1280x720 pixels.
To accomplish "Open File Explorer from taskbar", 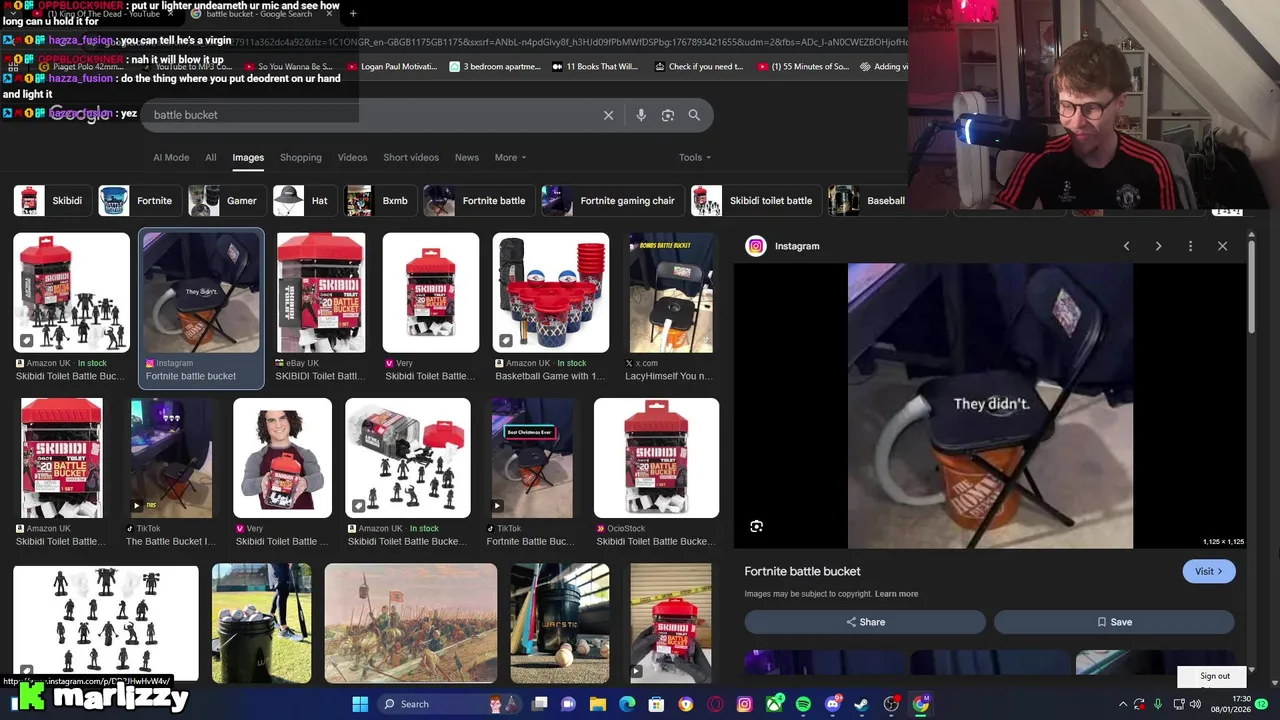I will pos(598,704).
